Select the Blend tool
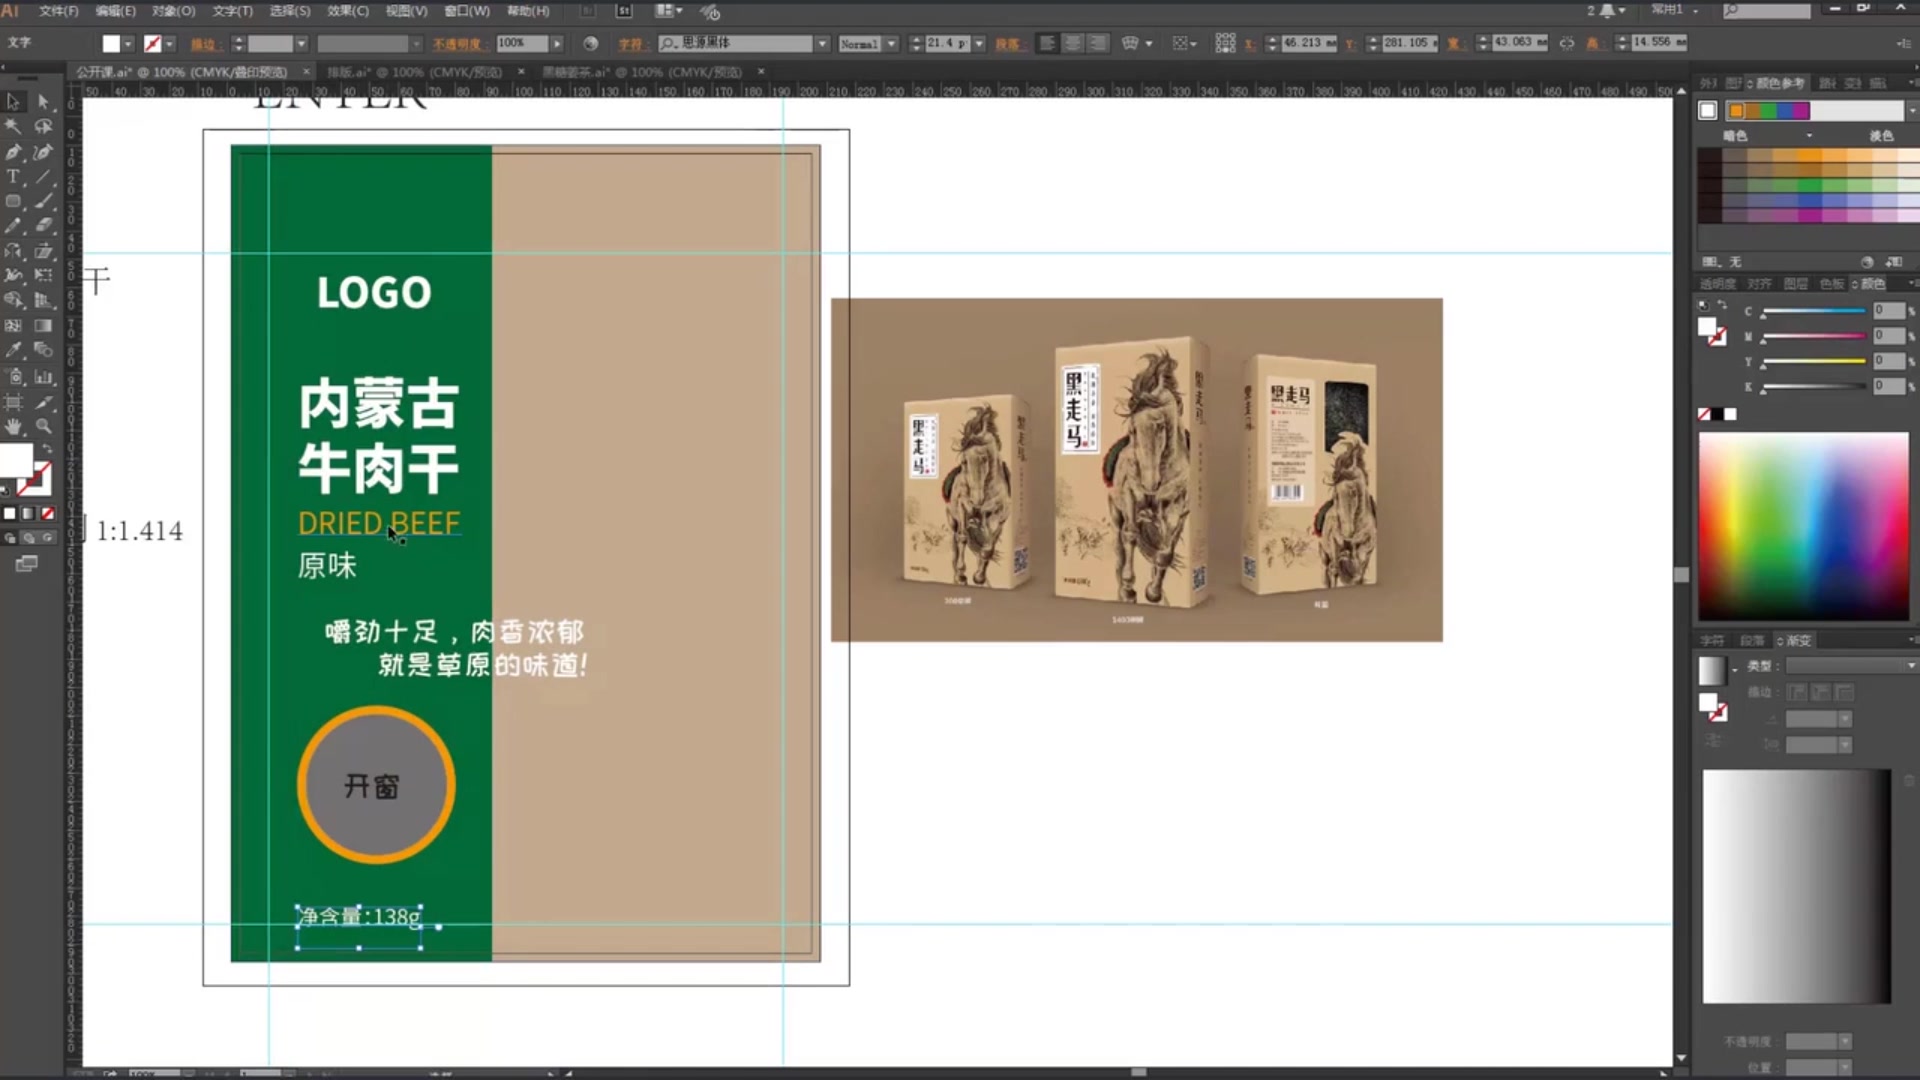Viewport: 1920px width, 1080px height. coord(43,350)
